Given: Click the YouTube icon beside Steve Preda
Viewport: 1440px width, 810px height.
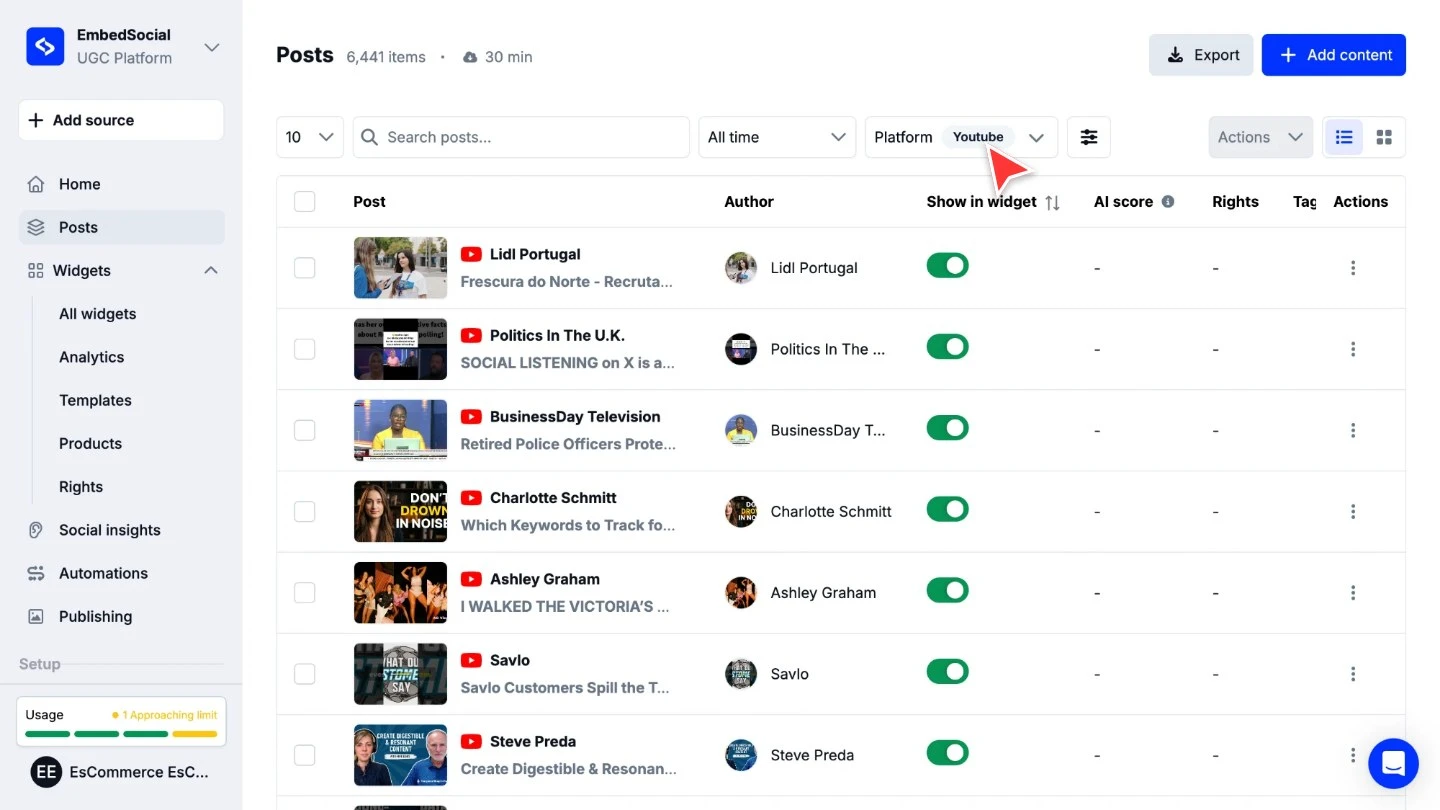Looking at the screenshot, I should tap(471, 742).
